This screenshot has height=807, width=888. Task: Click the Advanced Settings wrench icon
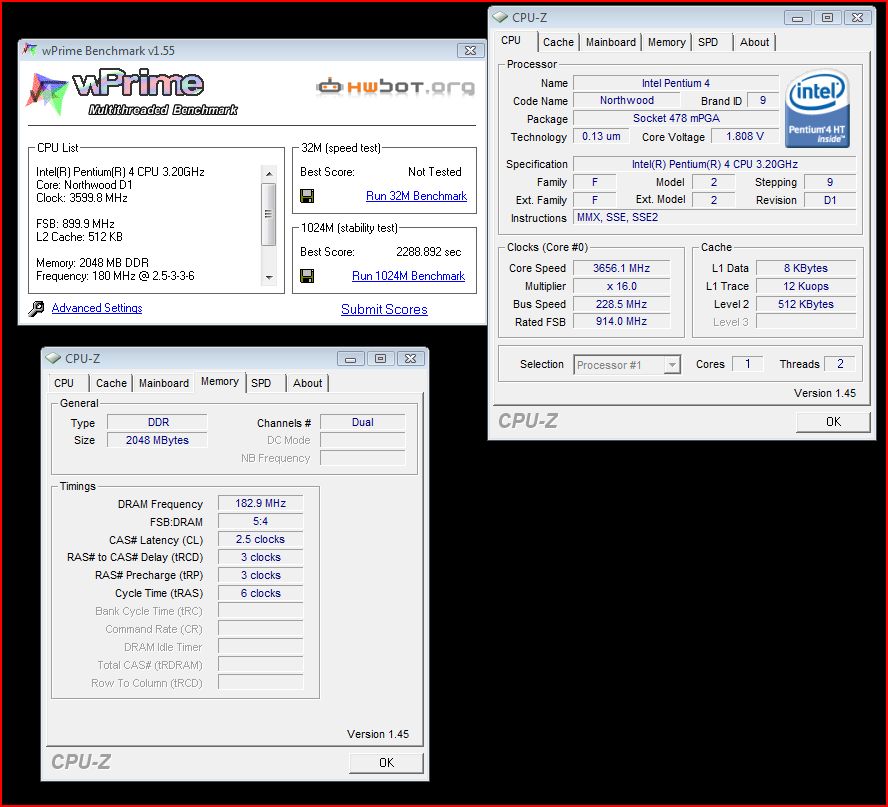click(x=36, y=309)
